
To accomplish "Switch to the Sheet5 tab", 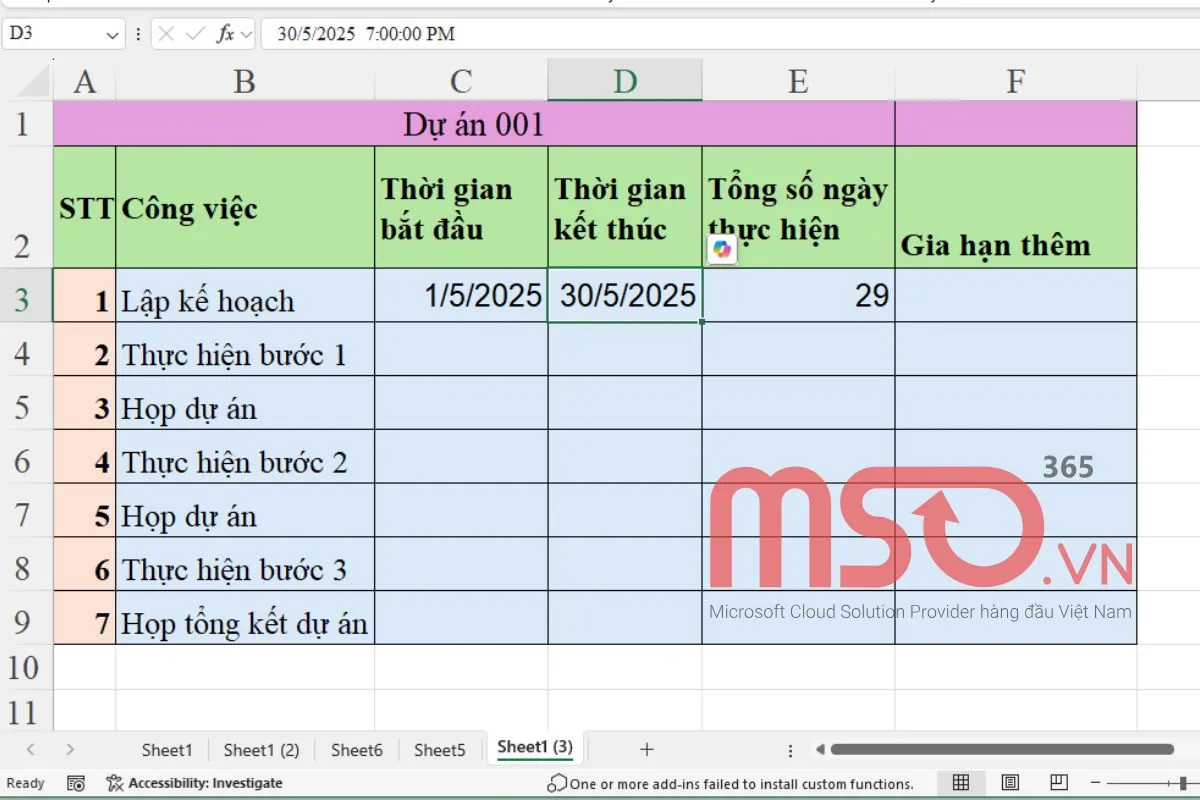I will point(440,748).
